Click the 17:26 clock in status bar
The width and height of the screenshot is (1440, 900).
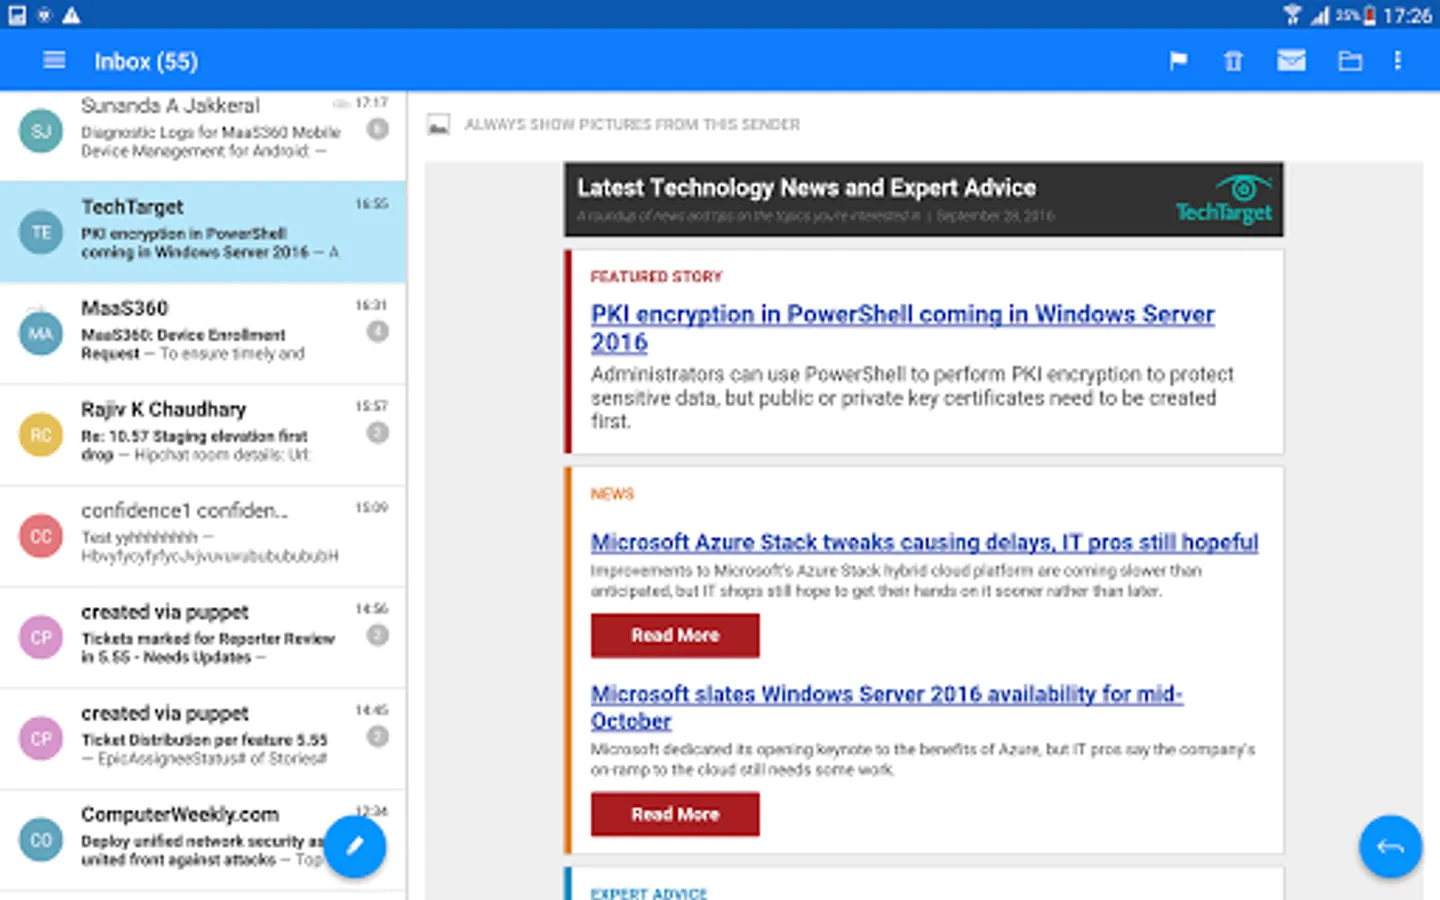1408,15
